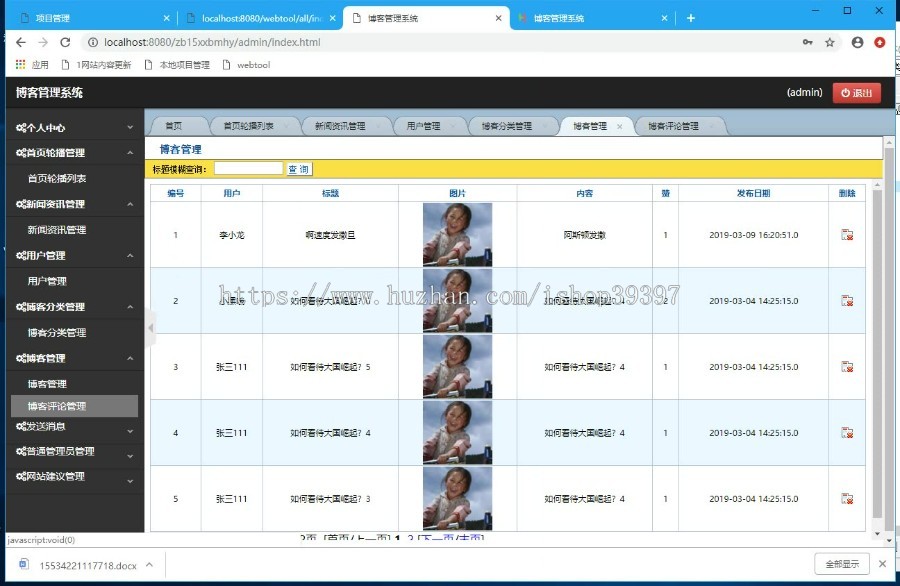The width and height of the screenshot is (900, 586).
Task: Open blog image thumbnail in row 1
Action: (457, 235)
